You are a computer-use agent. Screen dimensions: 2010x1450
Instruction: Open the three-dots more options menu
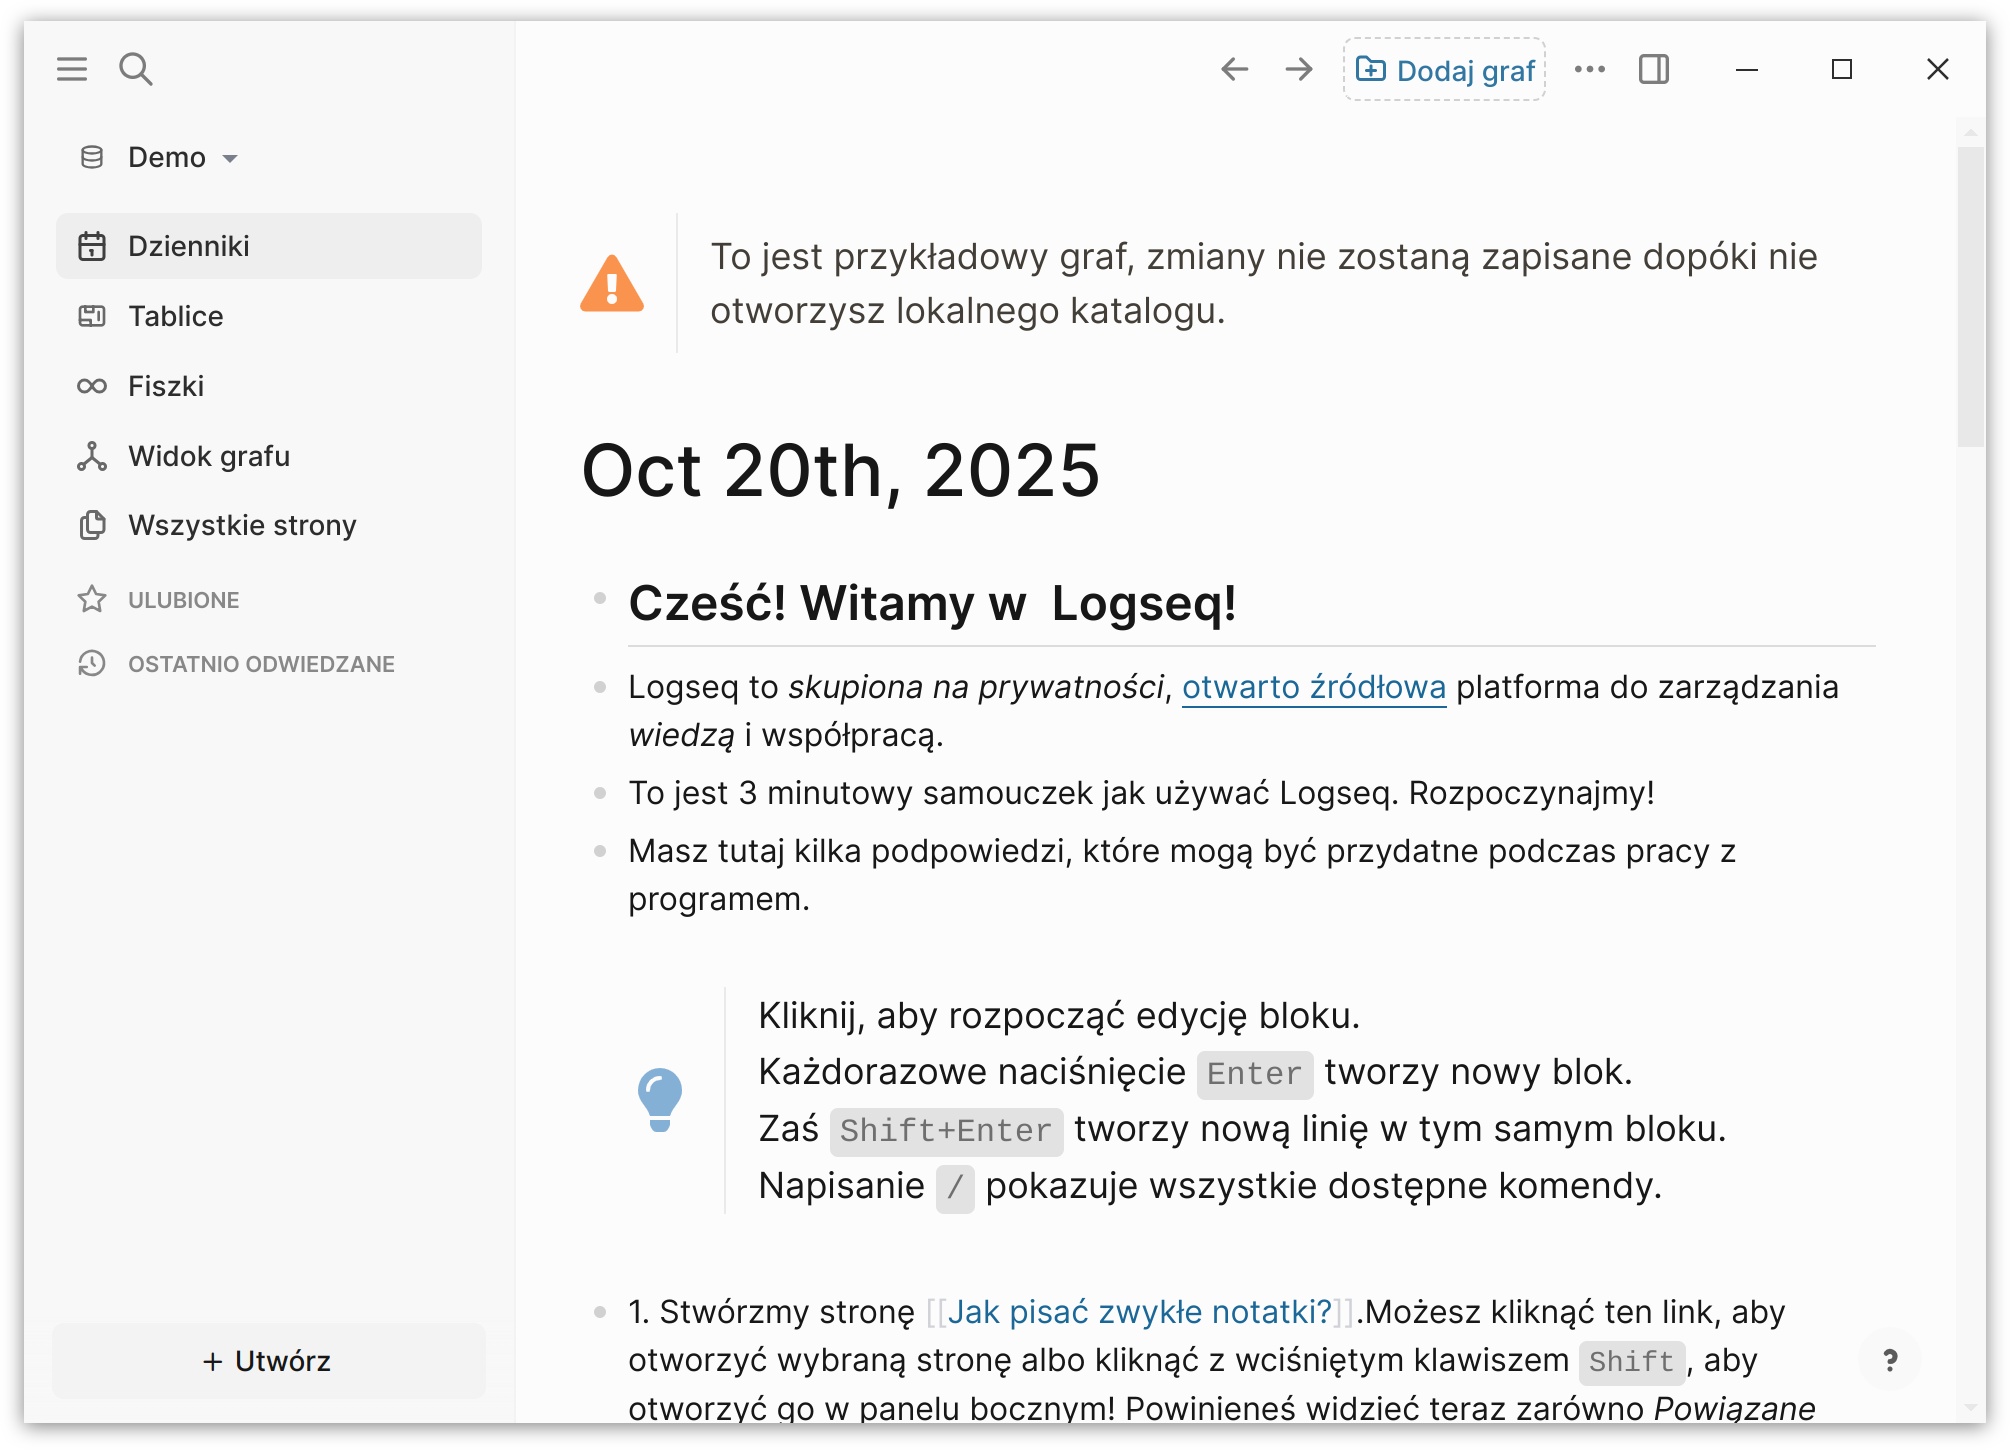point(1590,69)
